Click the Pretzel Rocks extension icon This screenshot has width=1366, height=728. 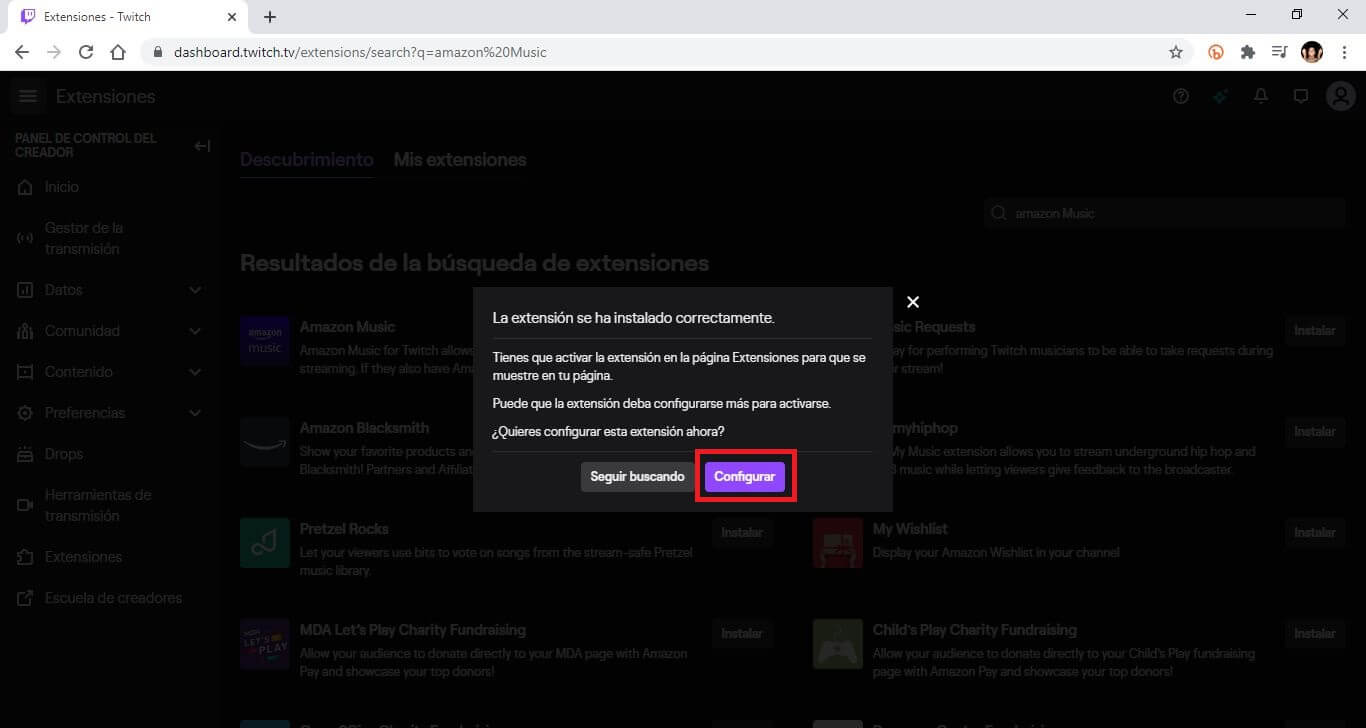coord(265,543)
